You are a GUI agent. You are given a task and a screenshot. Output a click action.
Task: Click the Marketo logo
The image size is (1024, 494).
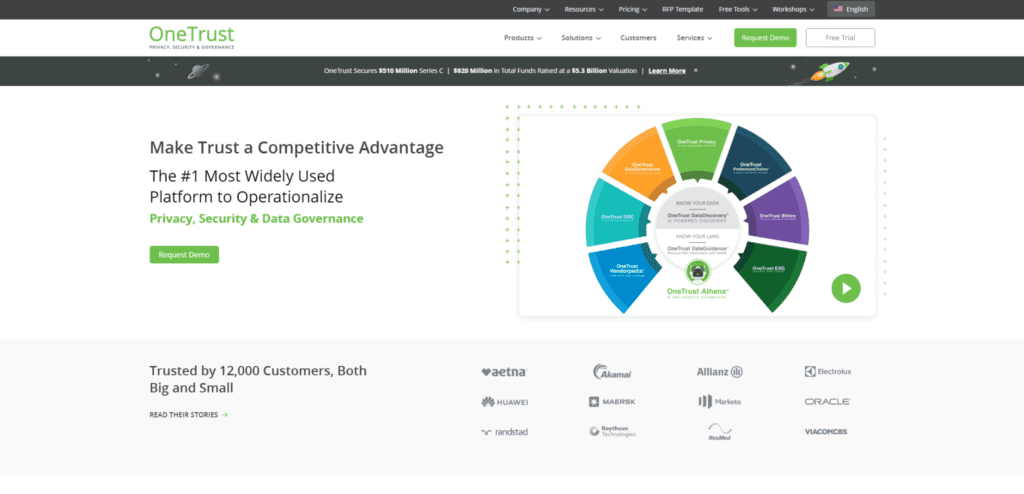(720, 402)
